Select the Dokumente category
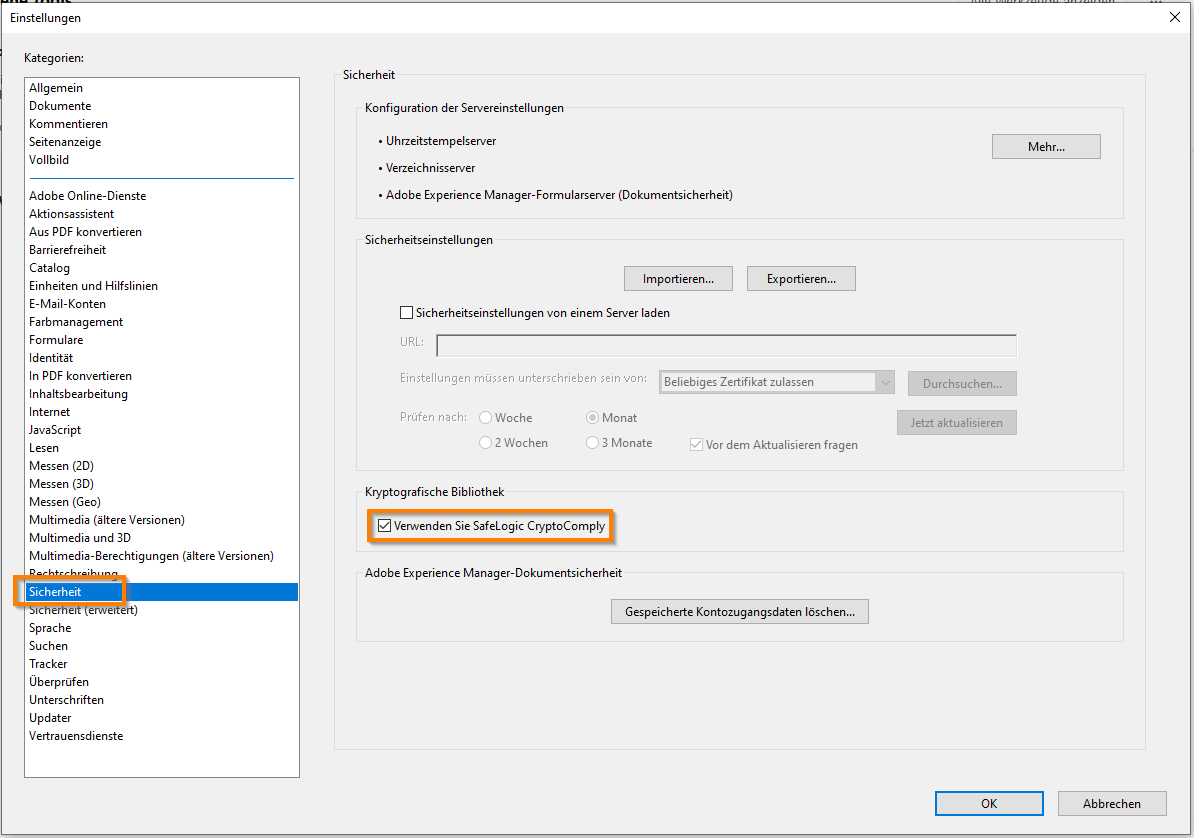The image size is (1194, 838). [60, 106]
